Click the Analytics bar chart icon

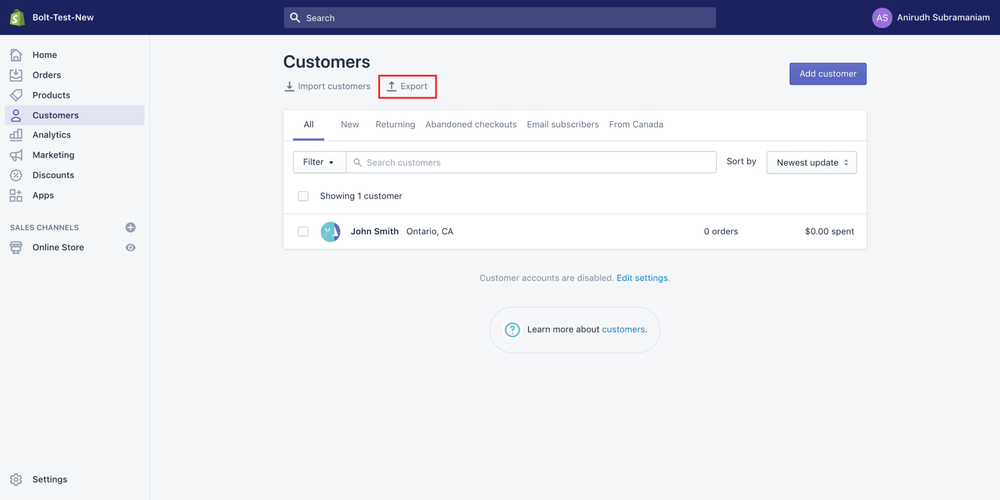(16, 135)
